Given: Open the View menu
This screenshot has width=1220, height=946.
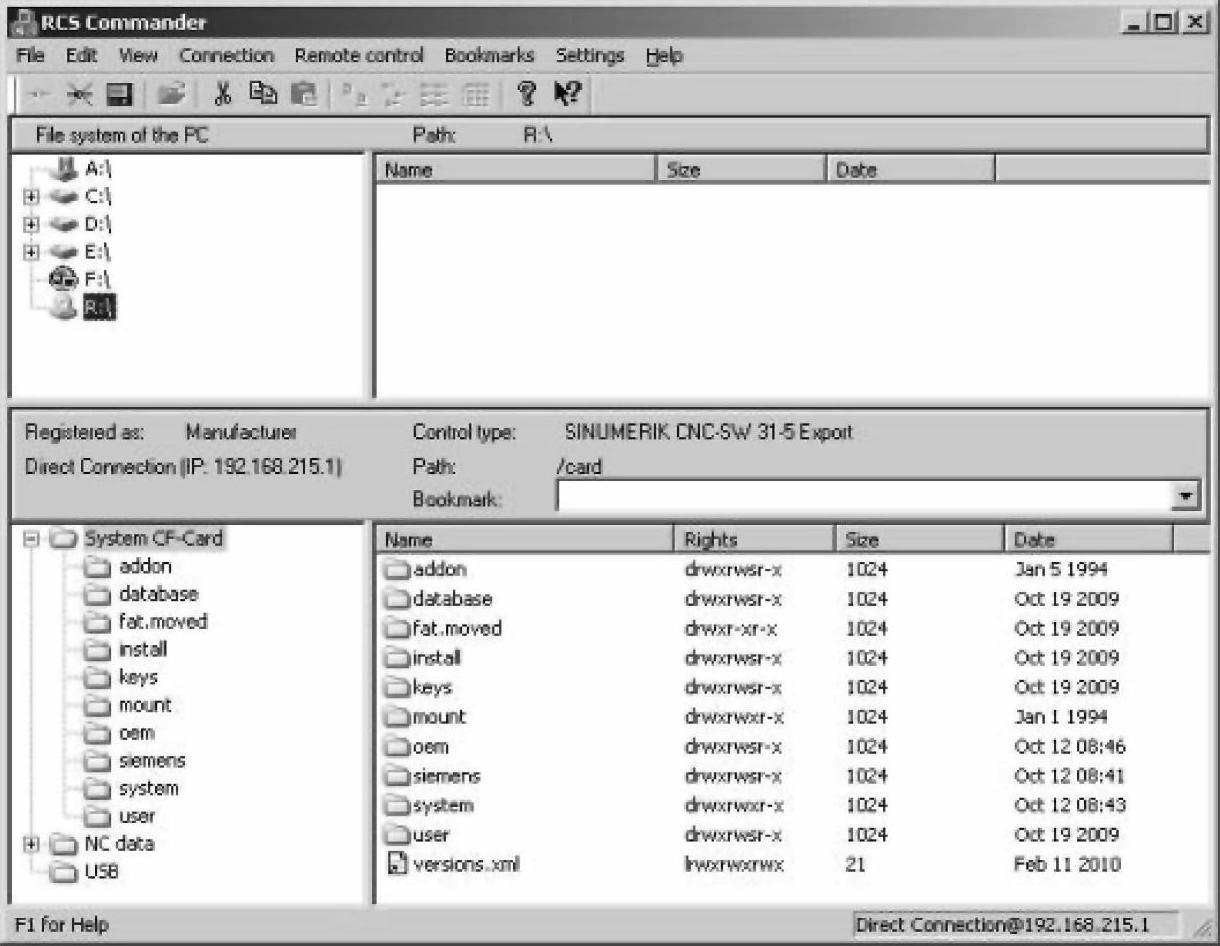Looking at the screenshot, I should (138, 56).
